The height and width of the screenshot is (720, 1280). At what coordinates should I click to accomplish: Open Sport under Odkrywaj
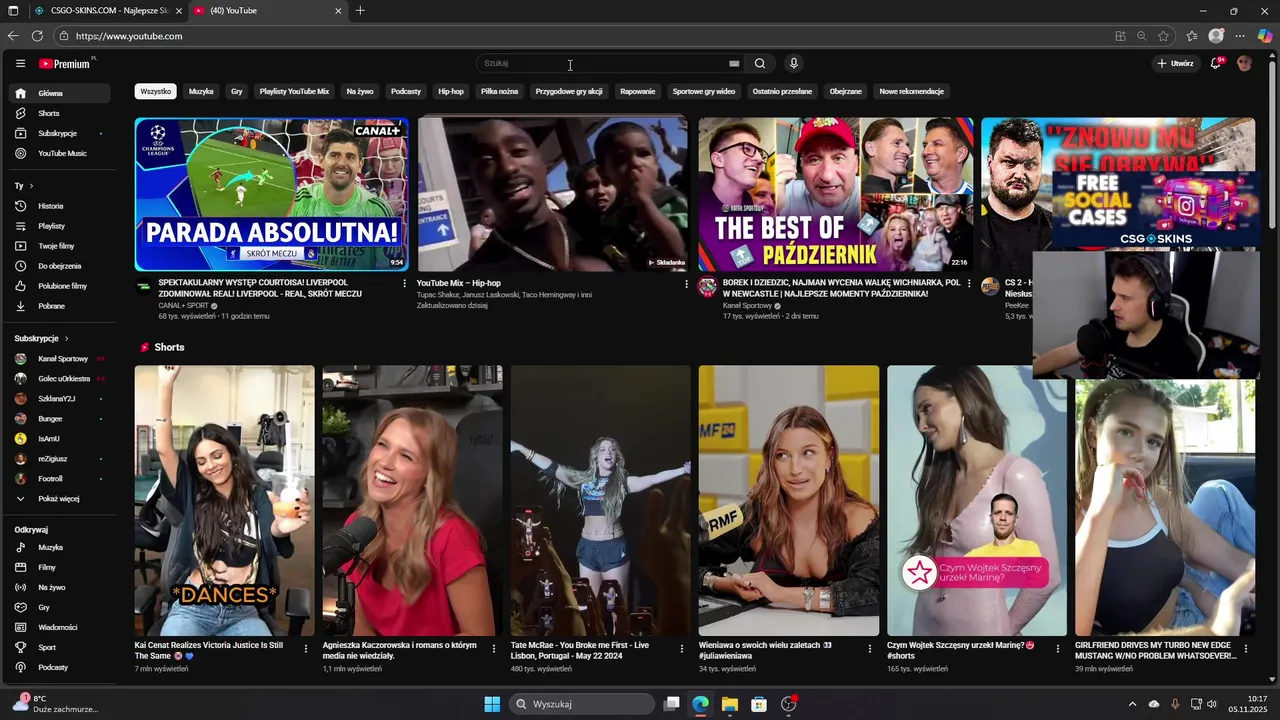point(60,647)
